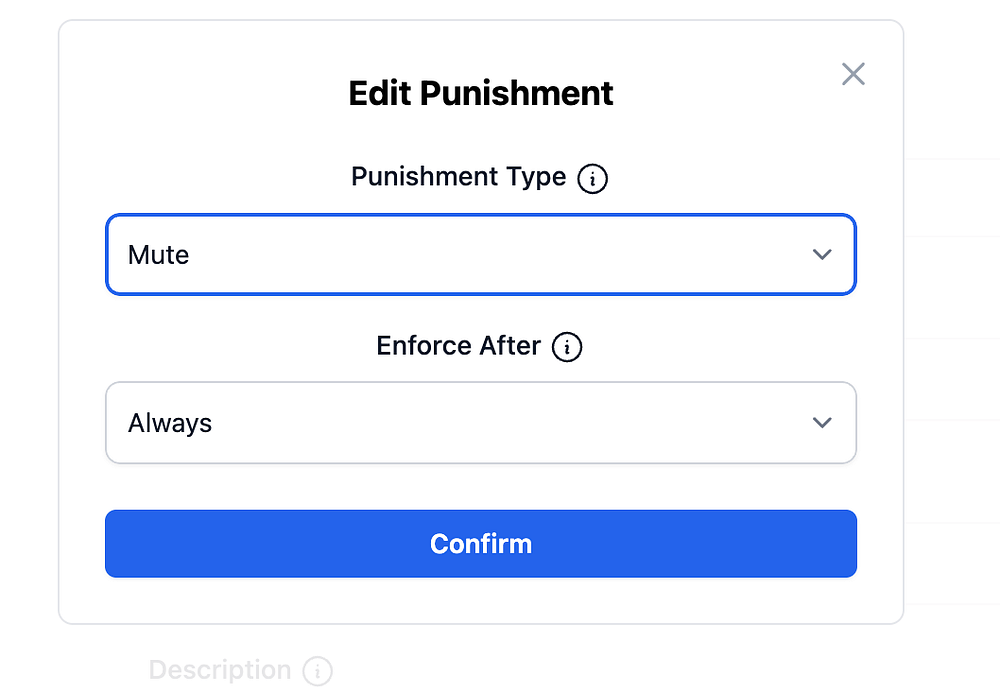The width and height of the screenshot is (1000, 696).
Task: Click the faded Description info icon
Action: pos(317,670)
